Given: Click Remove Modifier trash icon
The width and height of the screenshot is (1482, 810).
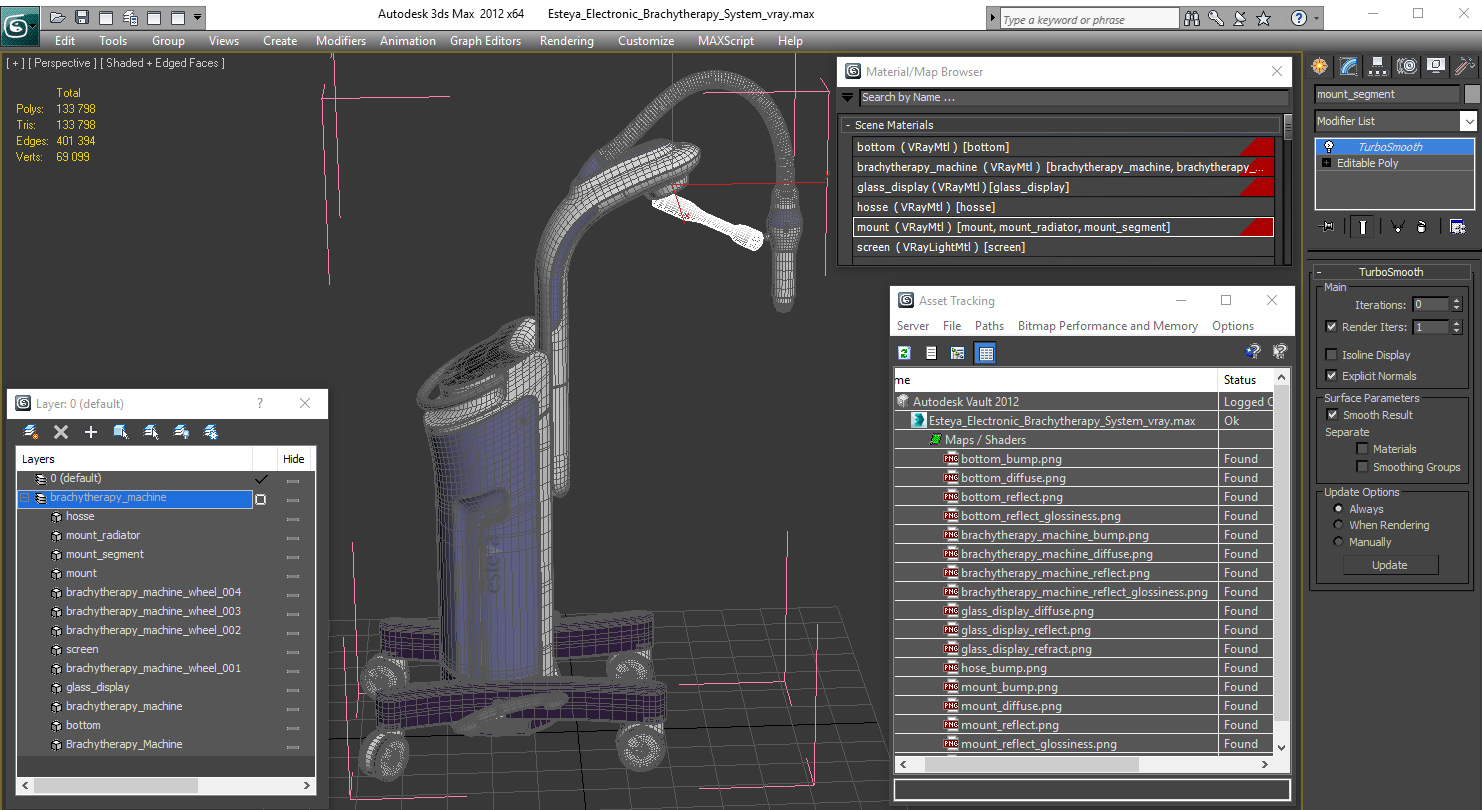Looking at the screenshot, I should tap(1421, 226).
